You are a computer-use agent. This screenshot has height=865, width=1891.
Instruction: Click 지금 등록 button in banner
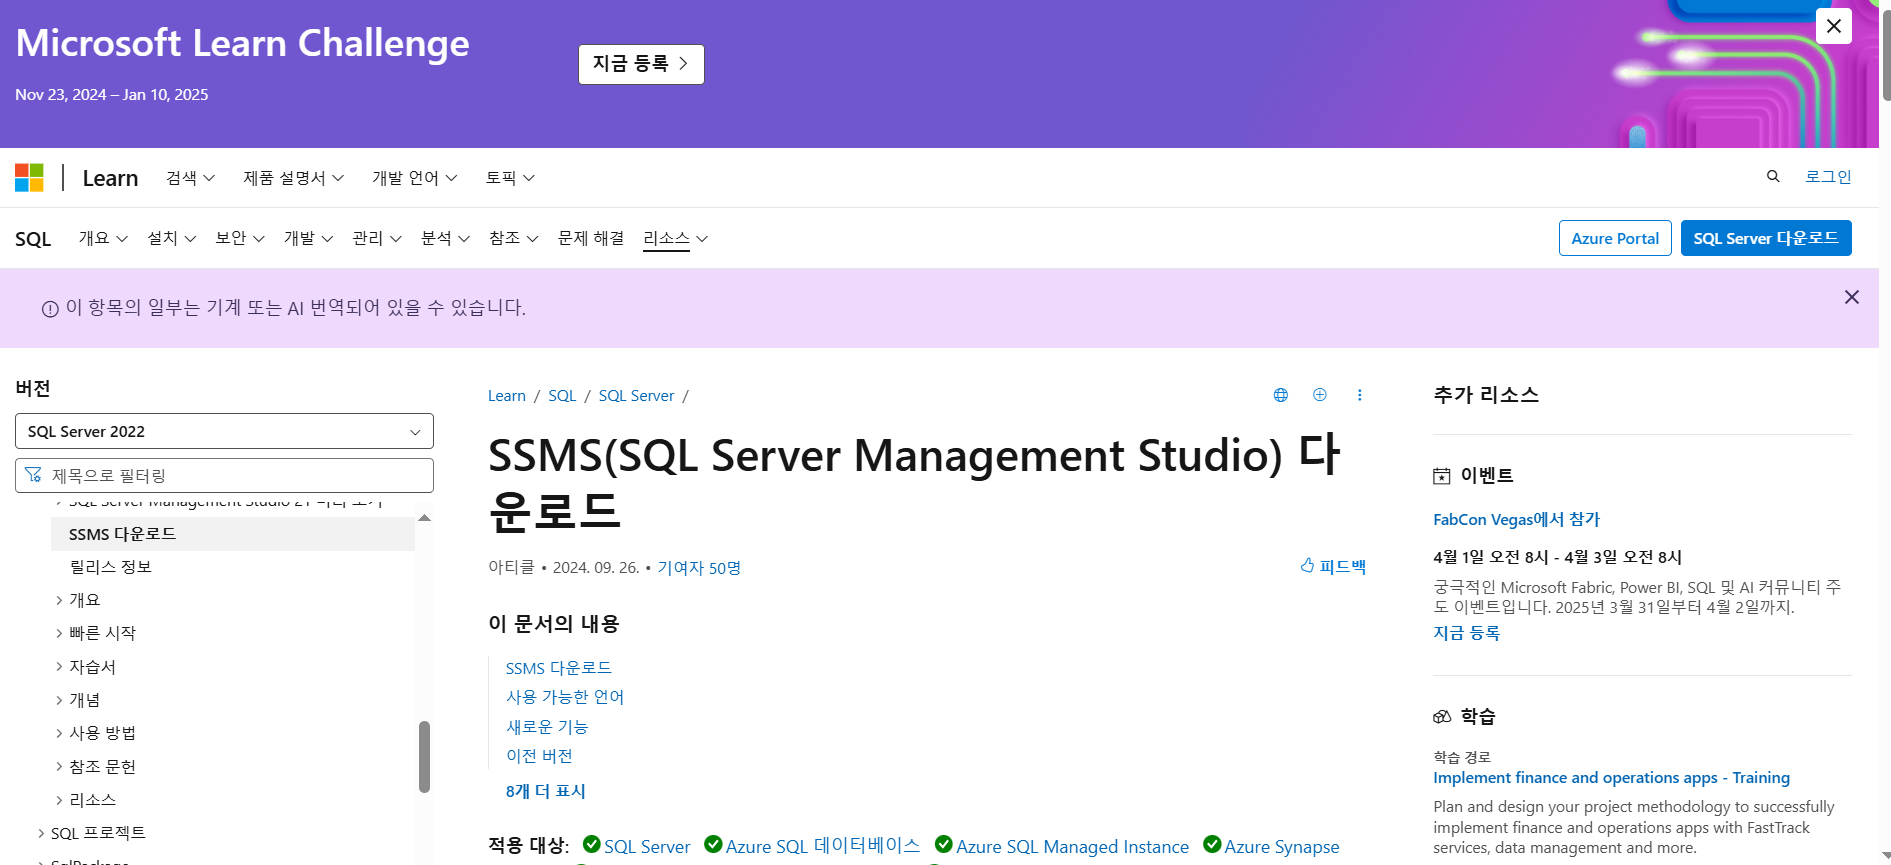pyautogui.click(x=641, y=64)
